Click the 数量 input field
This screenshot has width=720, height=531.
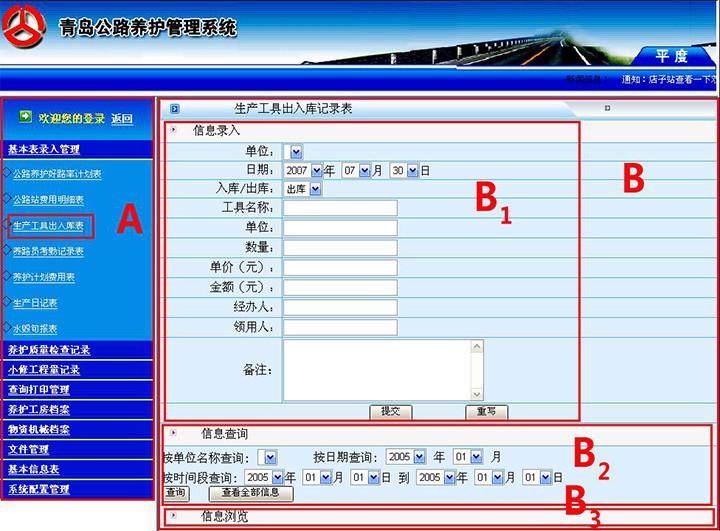[x=340, y=248]
